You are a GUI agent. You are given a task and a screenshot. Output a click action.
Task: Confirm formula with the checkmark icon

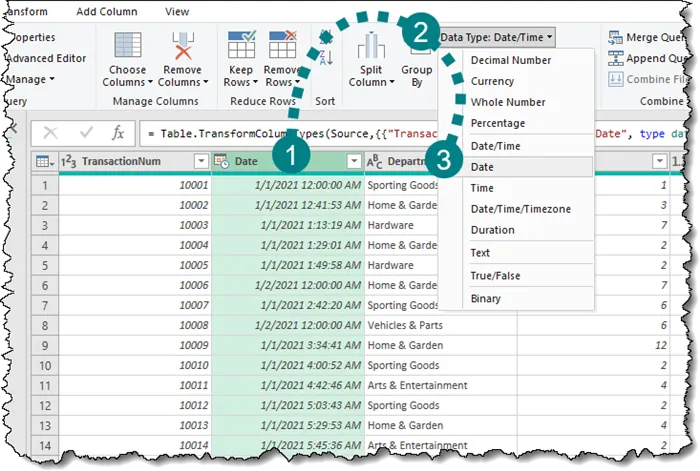click(86, 133)
